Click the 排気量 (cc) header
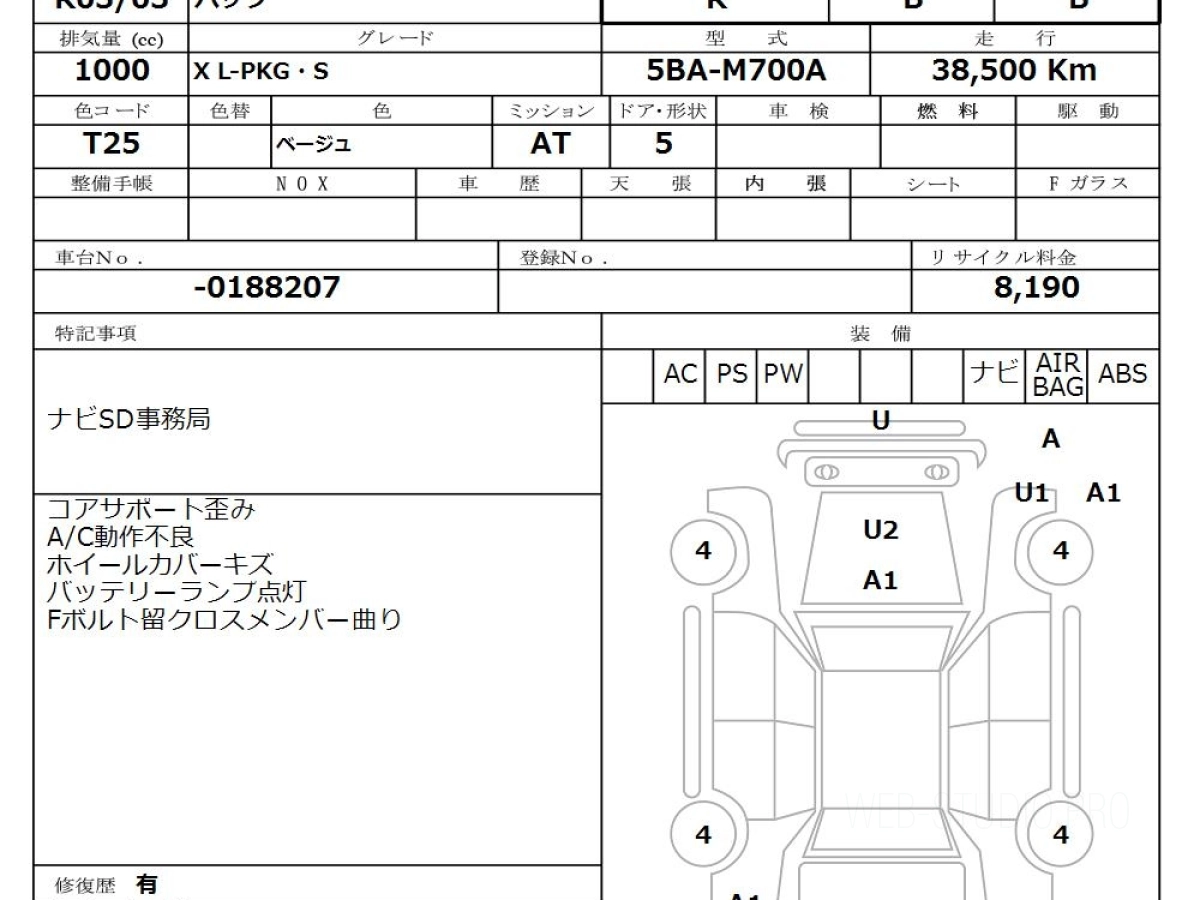1200x900 pixels. coord(111,39)
